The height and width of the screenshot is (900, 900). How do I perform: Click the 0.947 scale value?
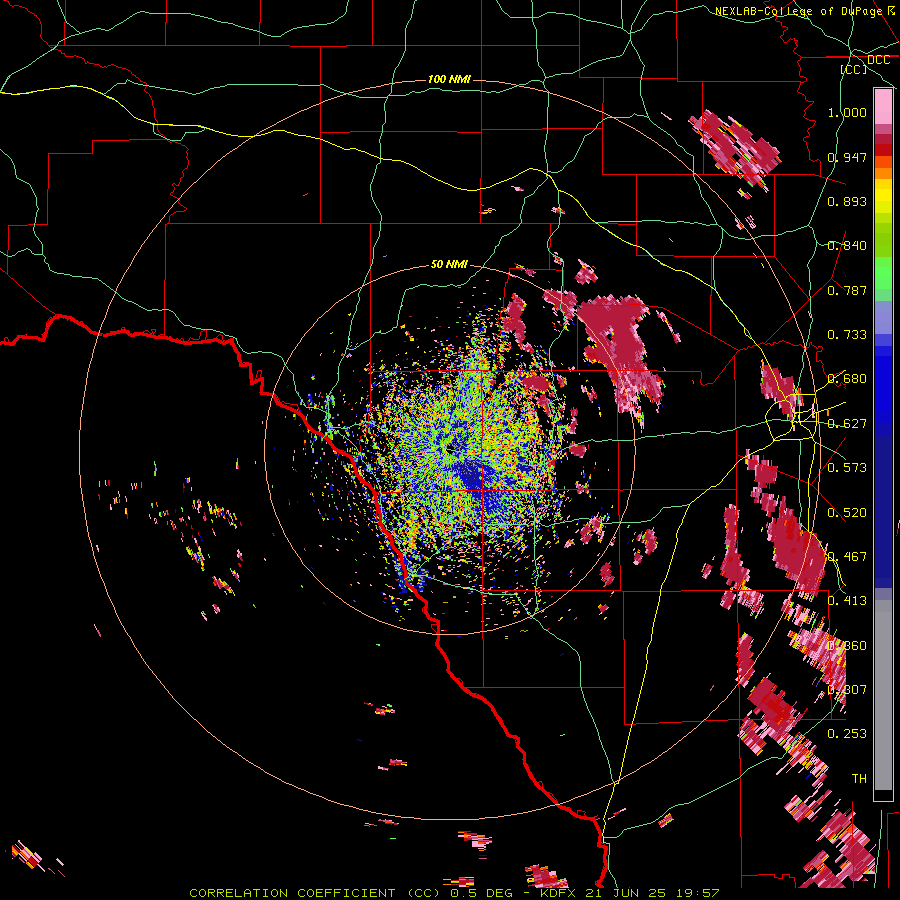click(847, 157)
